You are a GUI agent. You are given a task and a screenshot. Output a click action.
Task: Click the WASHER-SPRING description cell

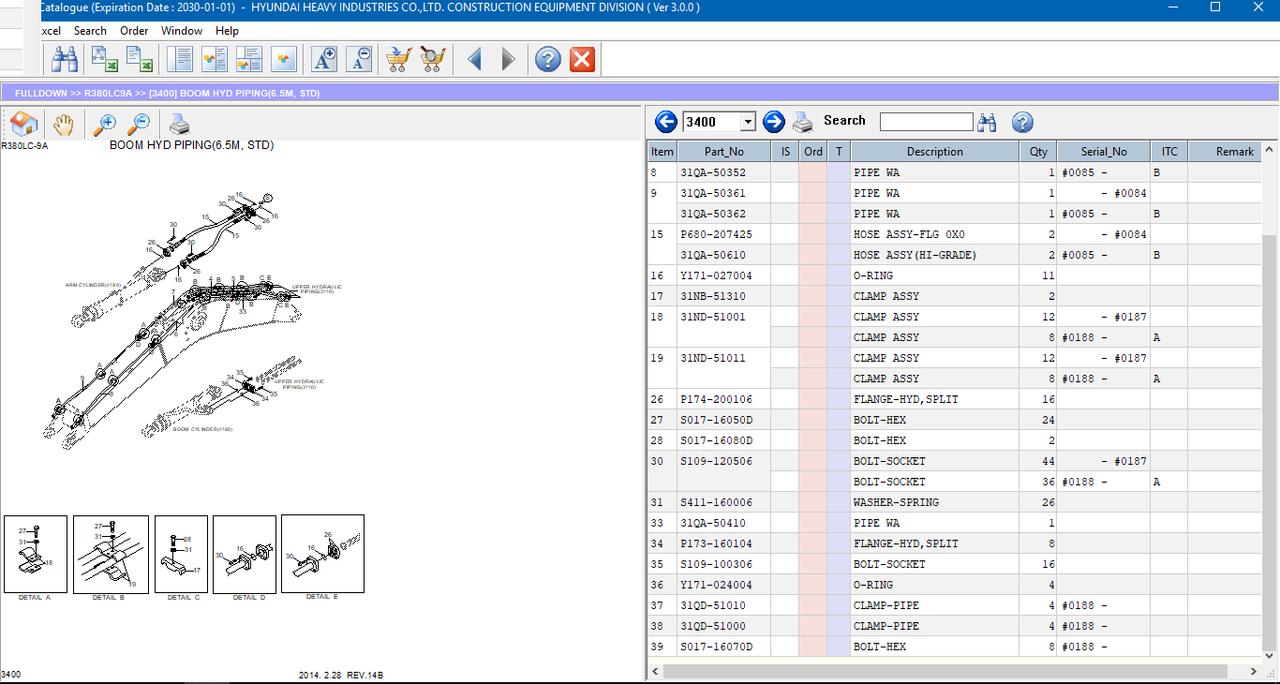(x=935, y=502)
